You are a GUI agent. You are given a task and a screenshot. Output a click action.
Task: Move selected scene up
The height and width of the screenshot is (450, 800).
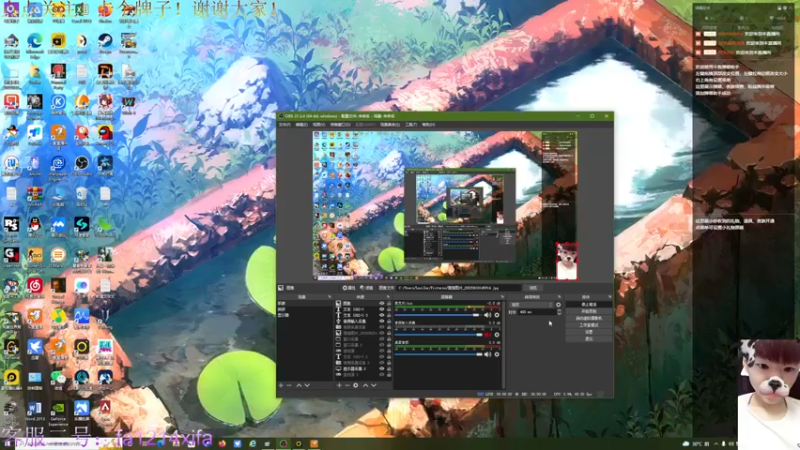tap(299, 385)
